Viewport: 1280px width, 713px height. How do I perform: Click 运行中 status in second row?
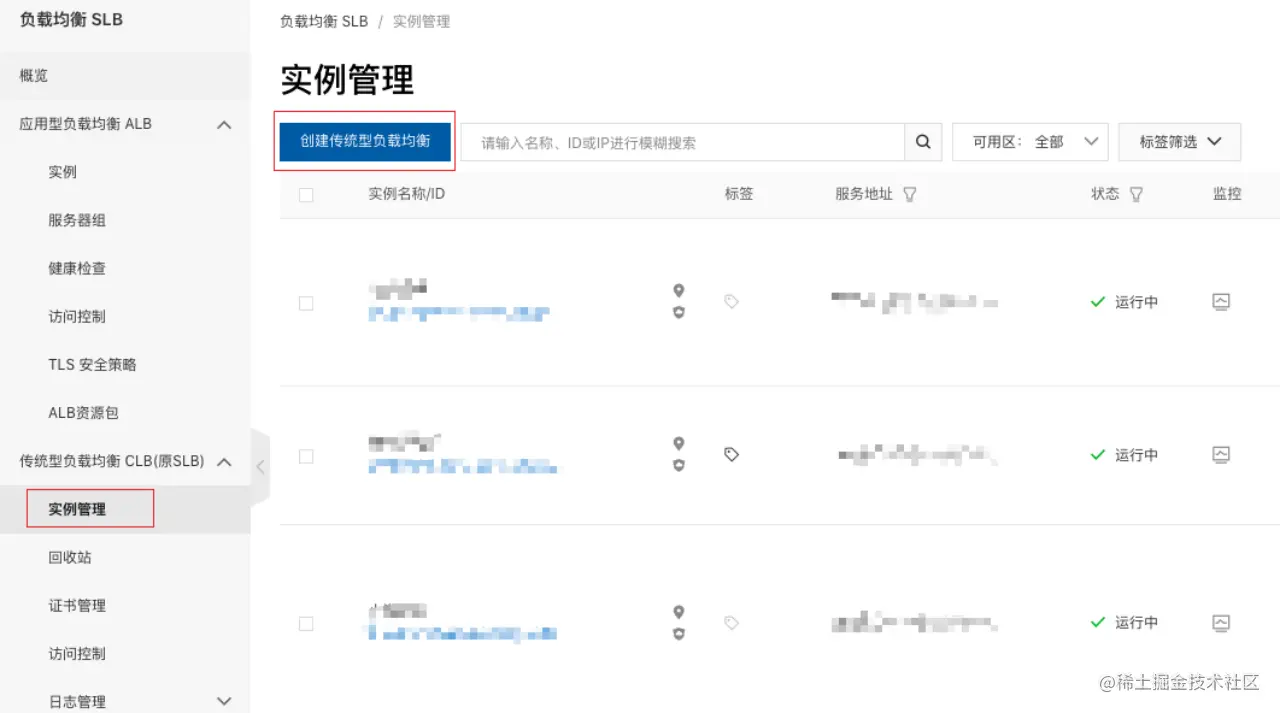[1136, 455]
